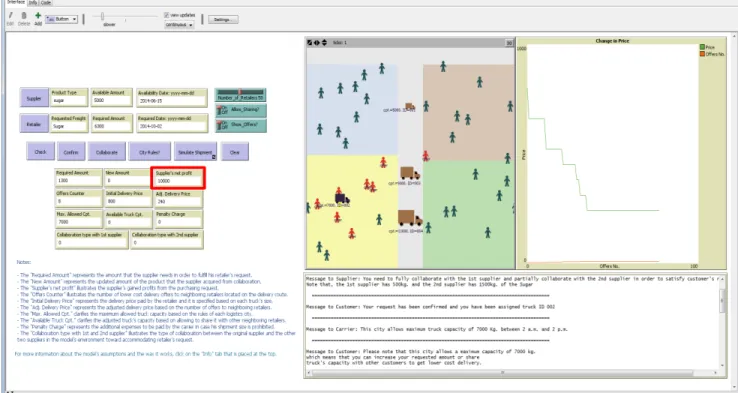Click the brown truck labeled ID=003
The height and width of the screenshot is (393, 738).
(409, 173)
